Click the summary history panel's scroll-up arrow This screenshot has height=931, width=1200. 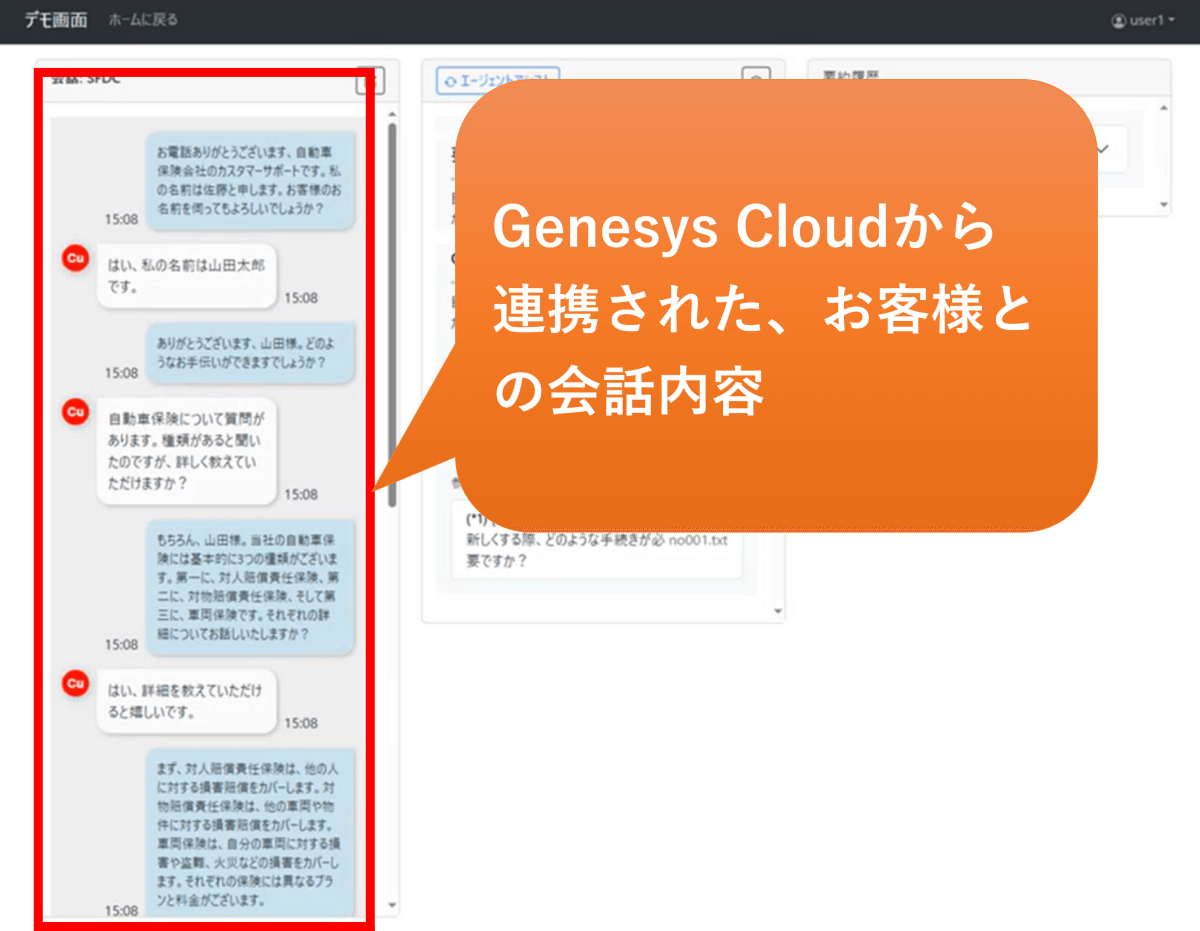(1163, 108)
